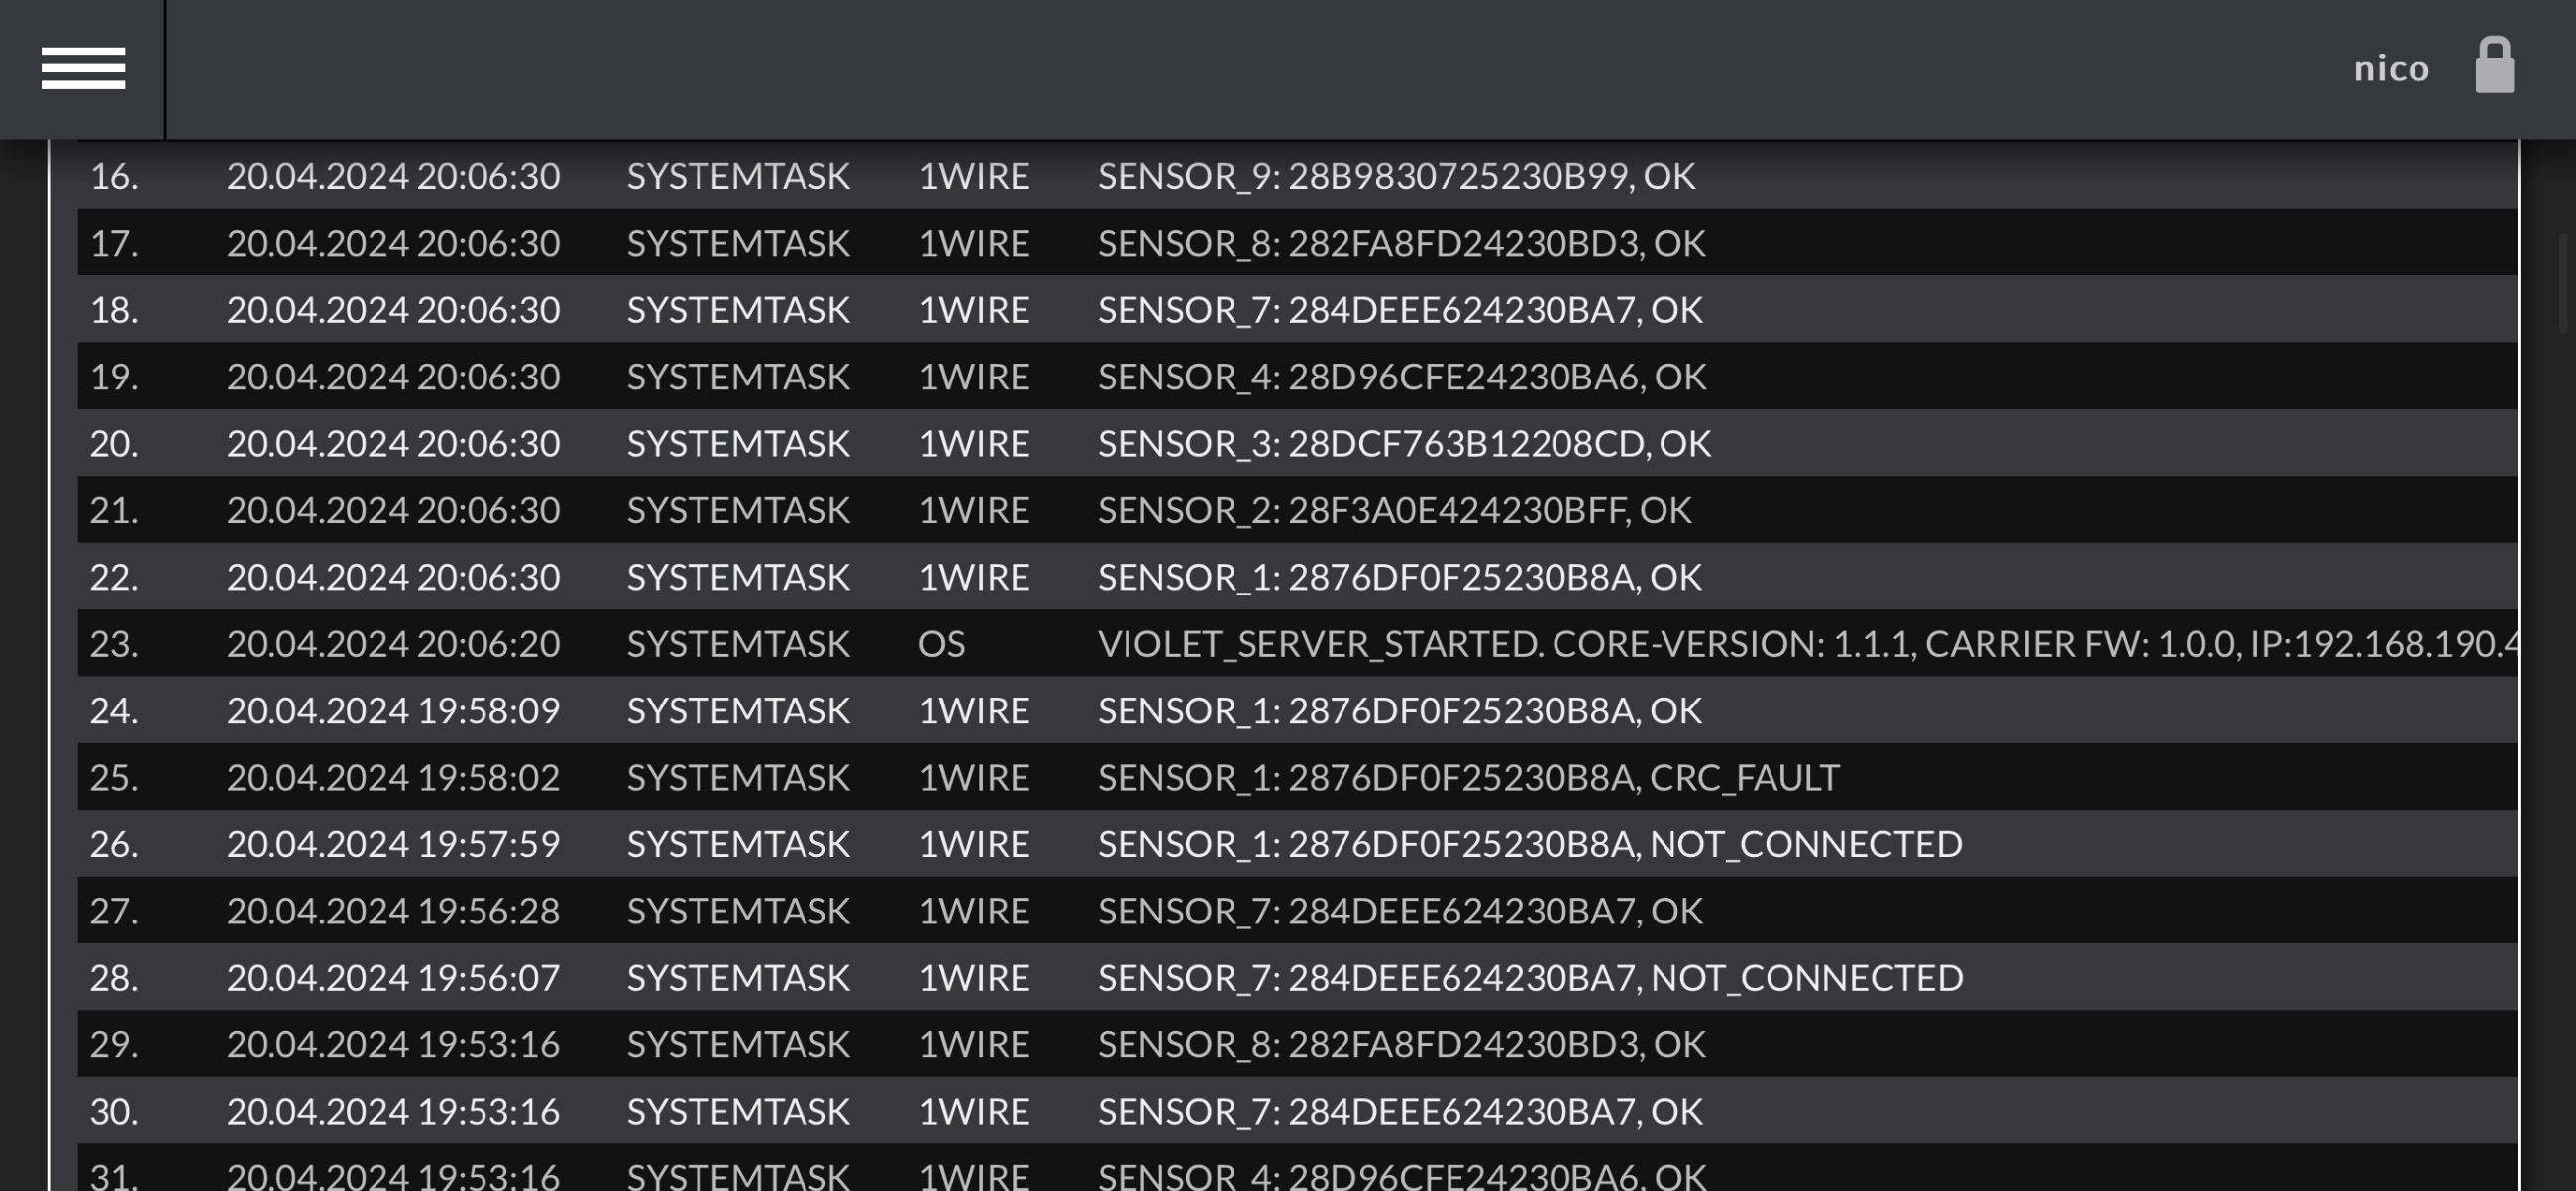
Task: Click the vertical scrollbar at right edge
Action: click(x=2564, y=283)
